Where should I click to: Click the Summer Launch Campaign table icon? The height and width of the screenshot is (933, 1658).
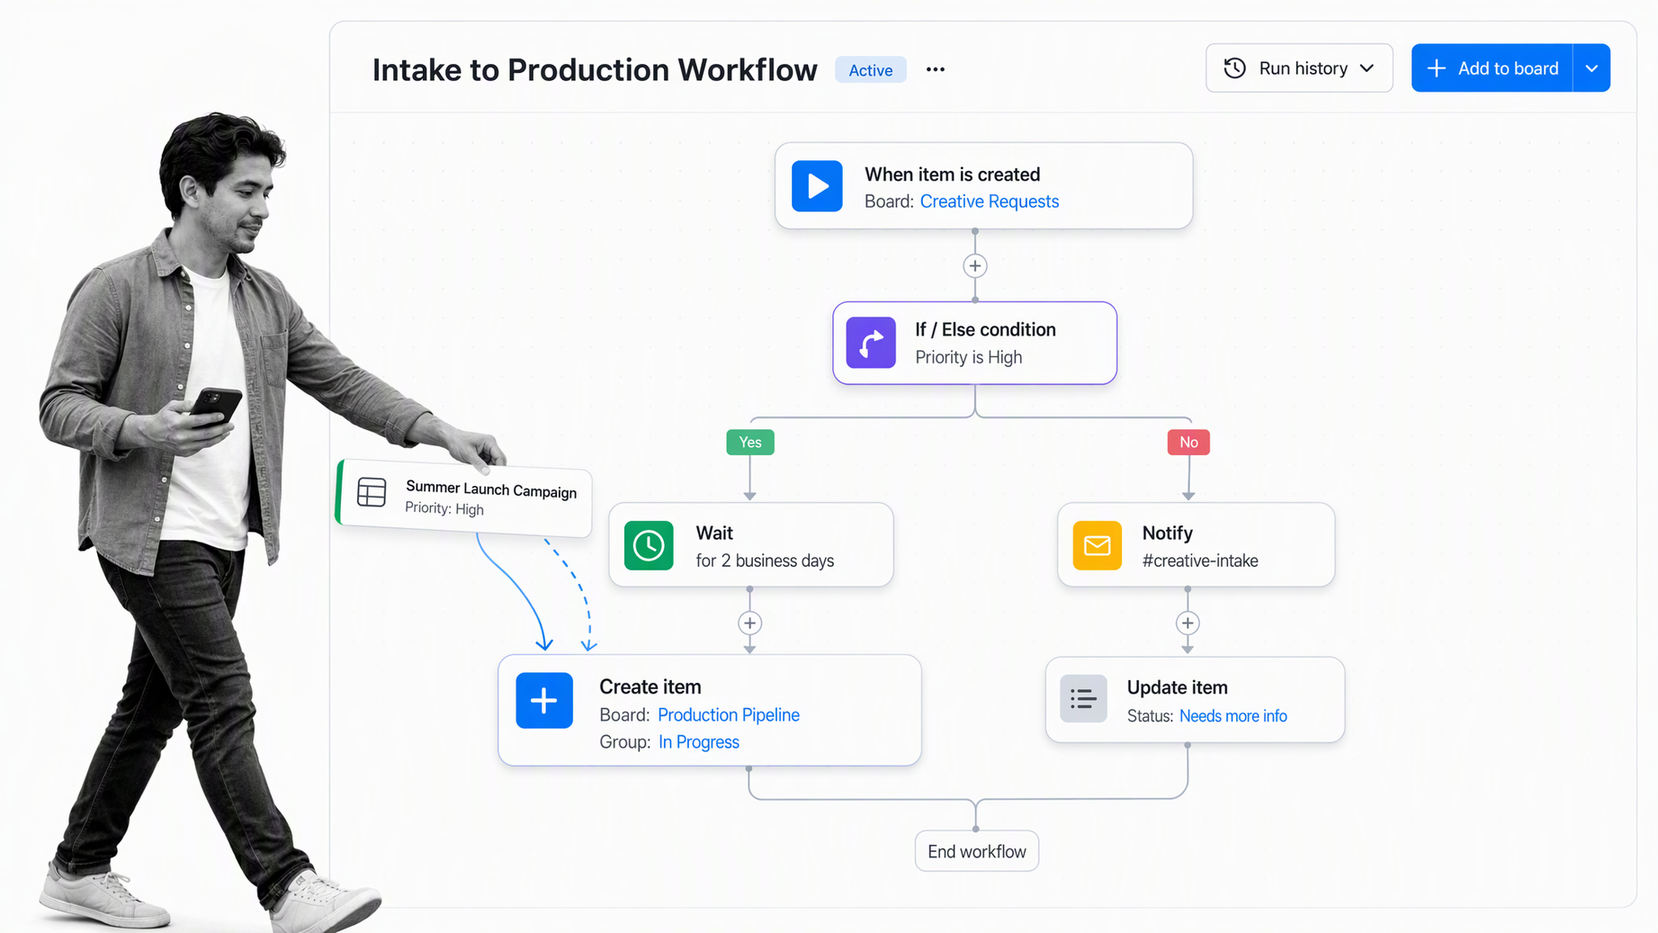click(x=371, y=492)
